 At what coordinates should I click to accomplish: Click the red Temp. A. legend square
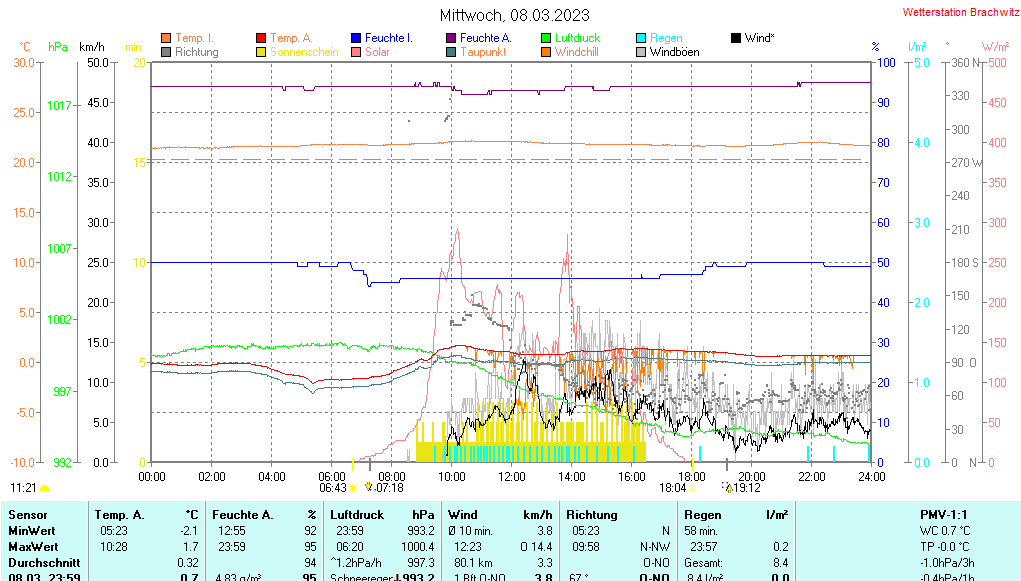261,38
